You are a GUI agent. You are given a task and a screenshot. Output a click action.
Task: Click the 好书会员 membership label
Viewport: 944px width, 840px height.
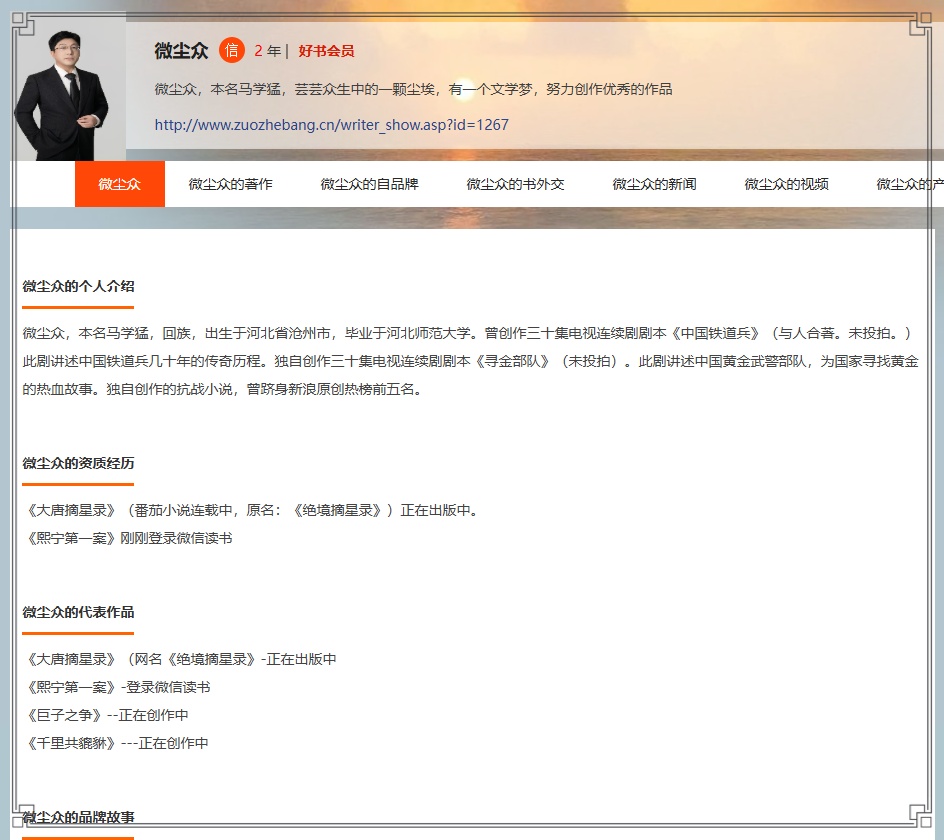point(326,51)
